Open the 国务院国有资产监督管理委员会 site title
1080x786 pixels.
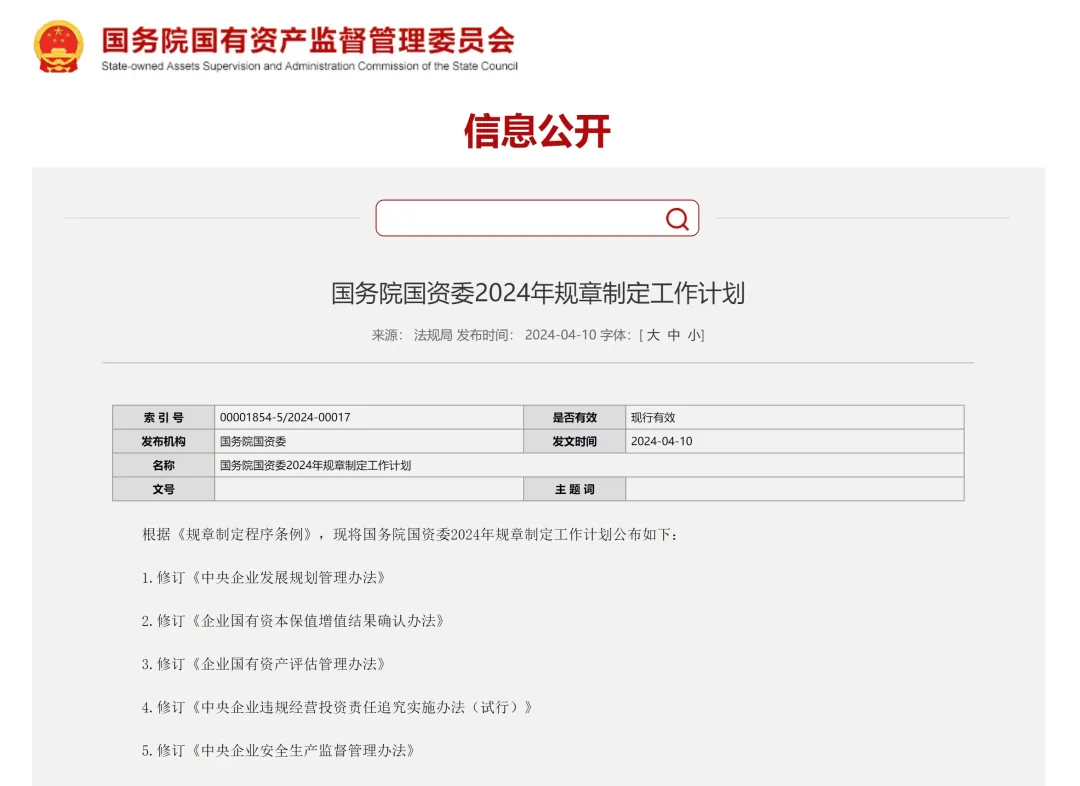308,41
